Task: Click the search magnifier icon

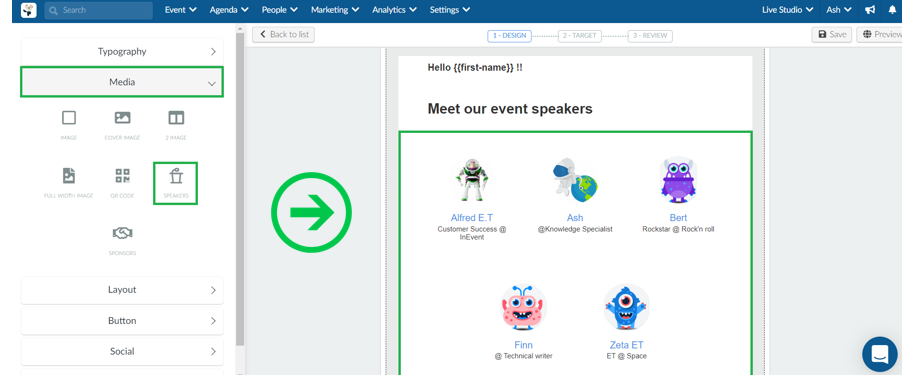Action: point(53,10)
